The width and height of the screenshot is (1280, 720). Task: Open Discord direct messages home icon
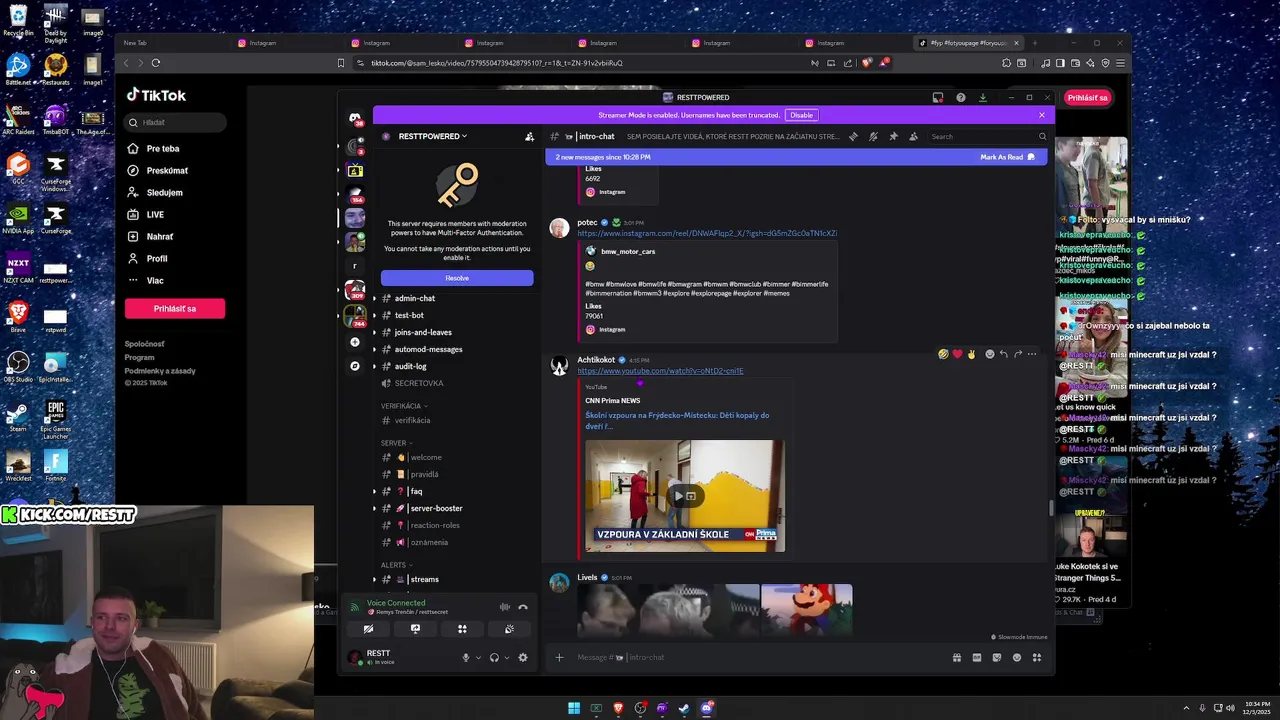(355, 119)
